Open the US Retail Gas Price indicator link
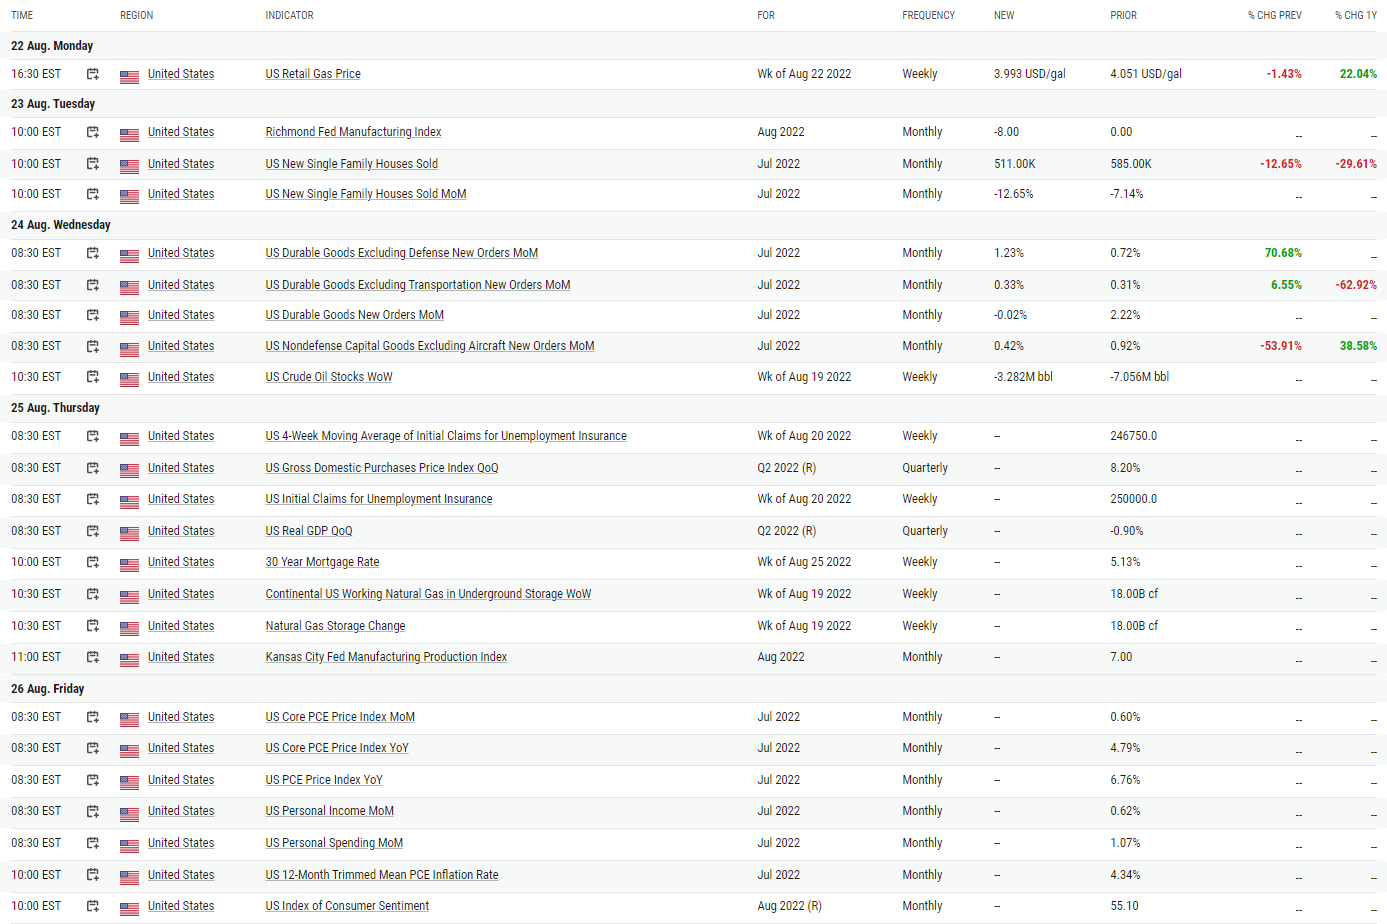 click(313, 74)
